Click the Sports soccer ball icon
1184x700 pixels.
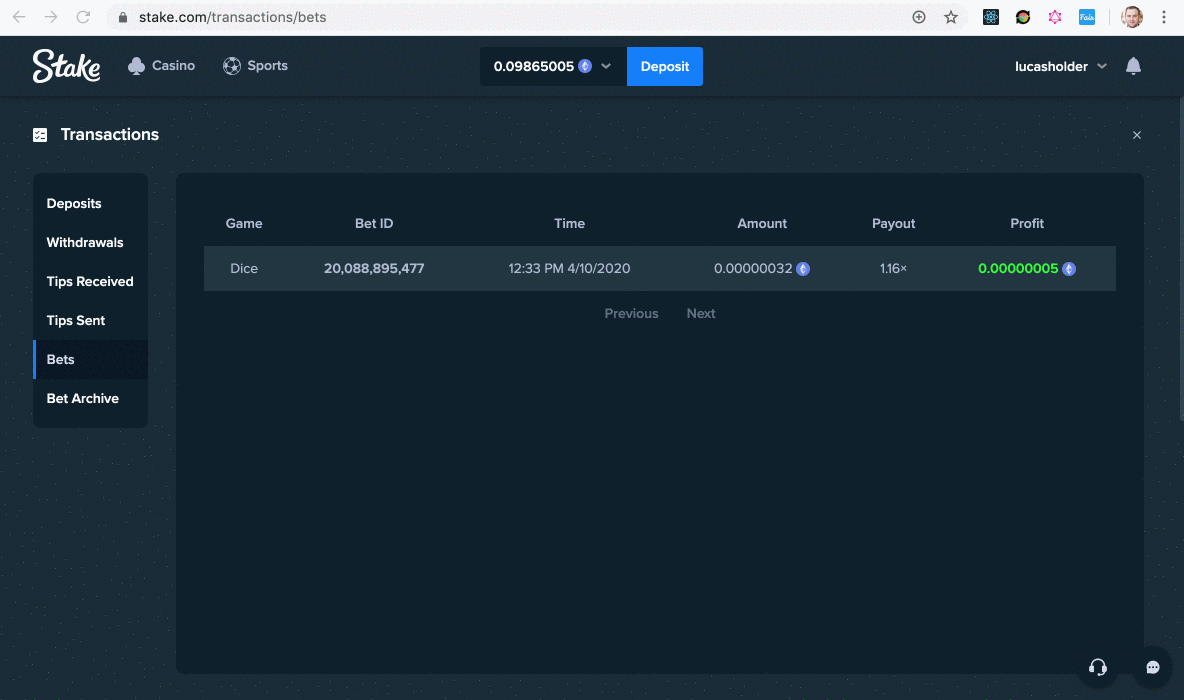(232, 66)
